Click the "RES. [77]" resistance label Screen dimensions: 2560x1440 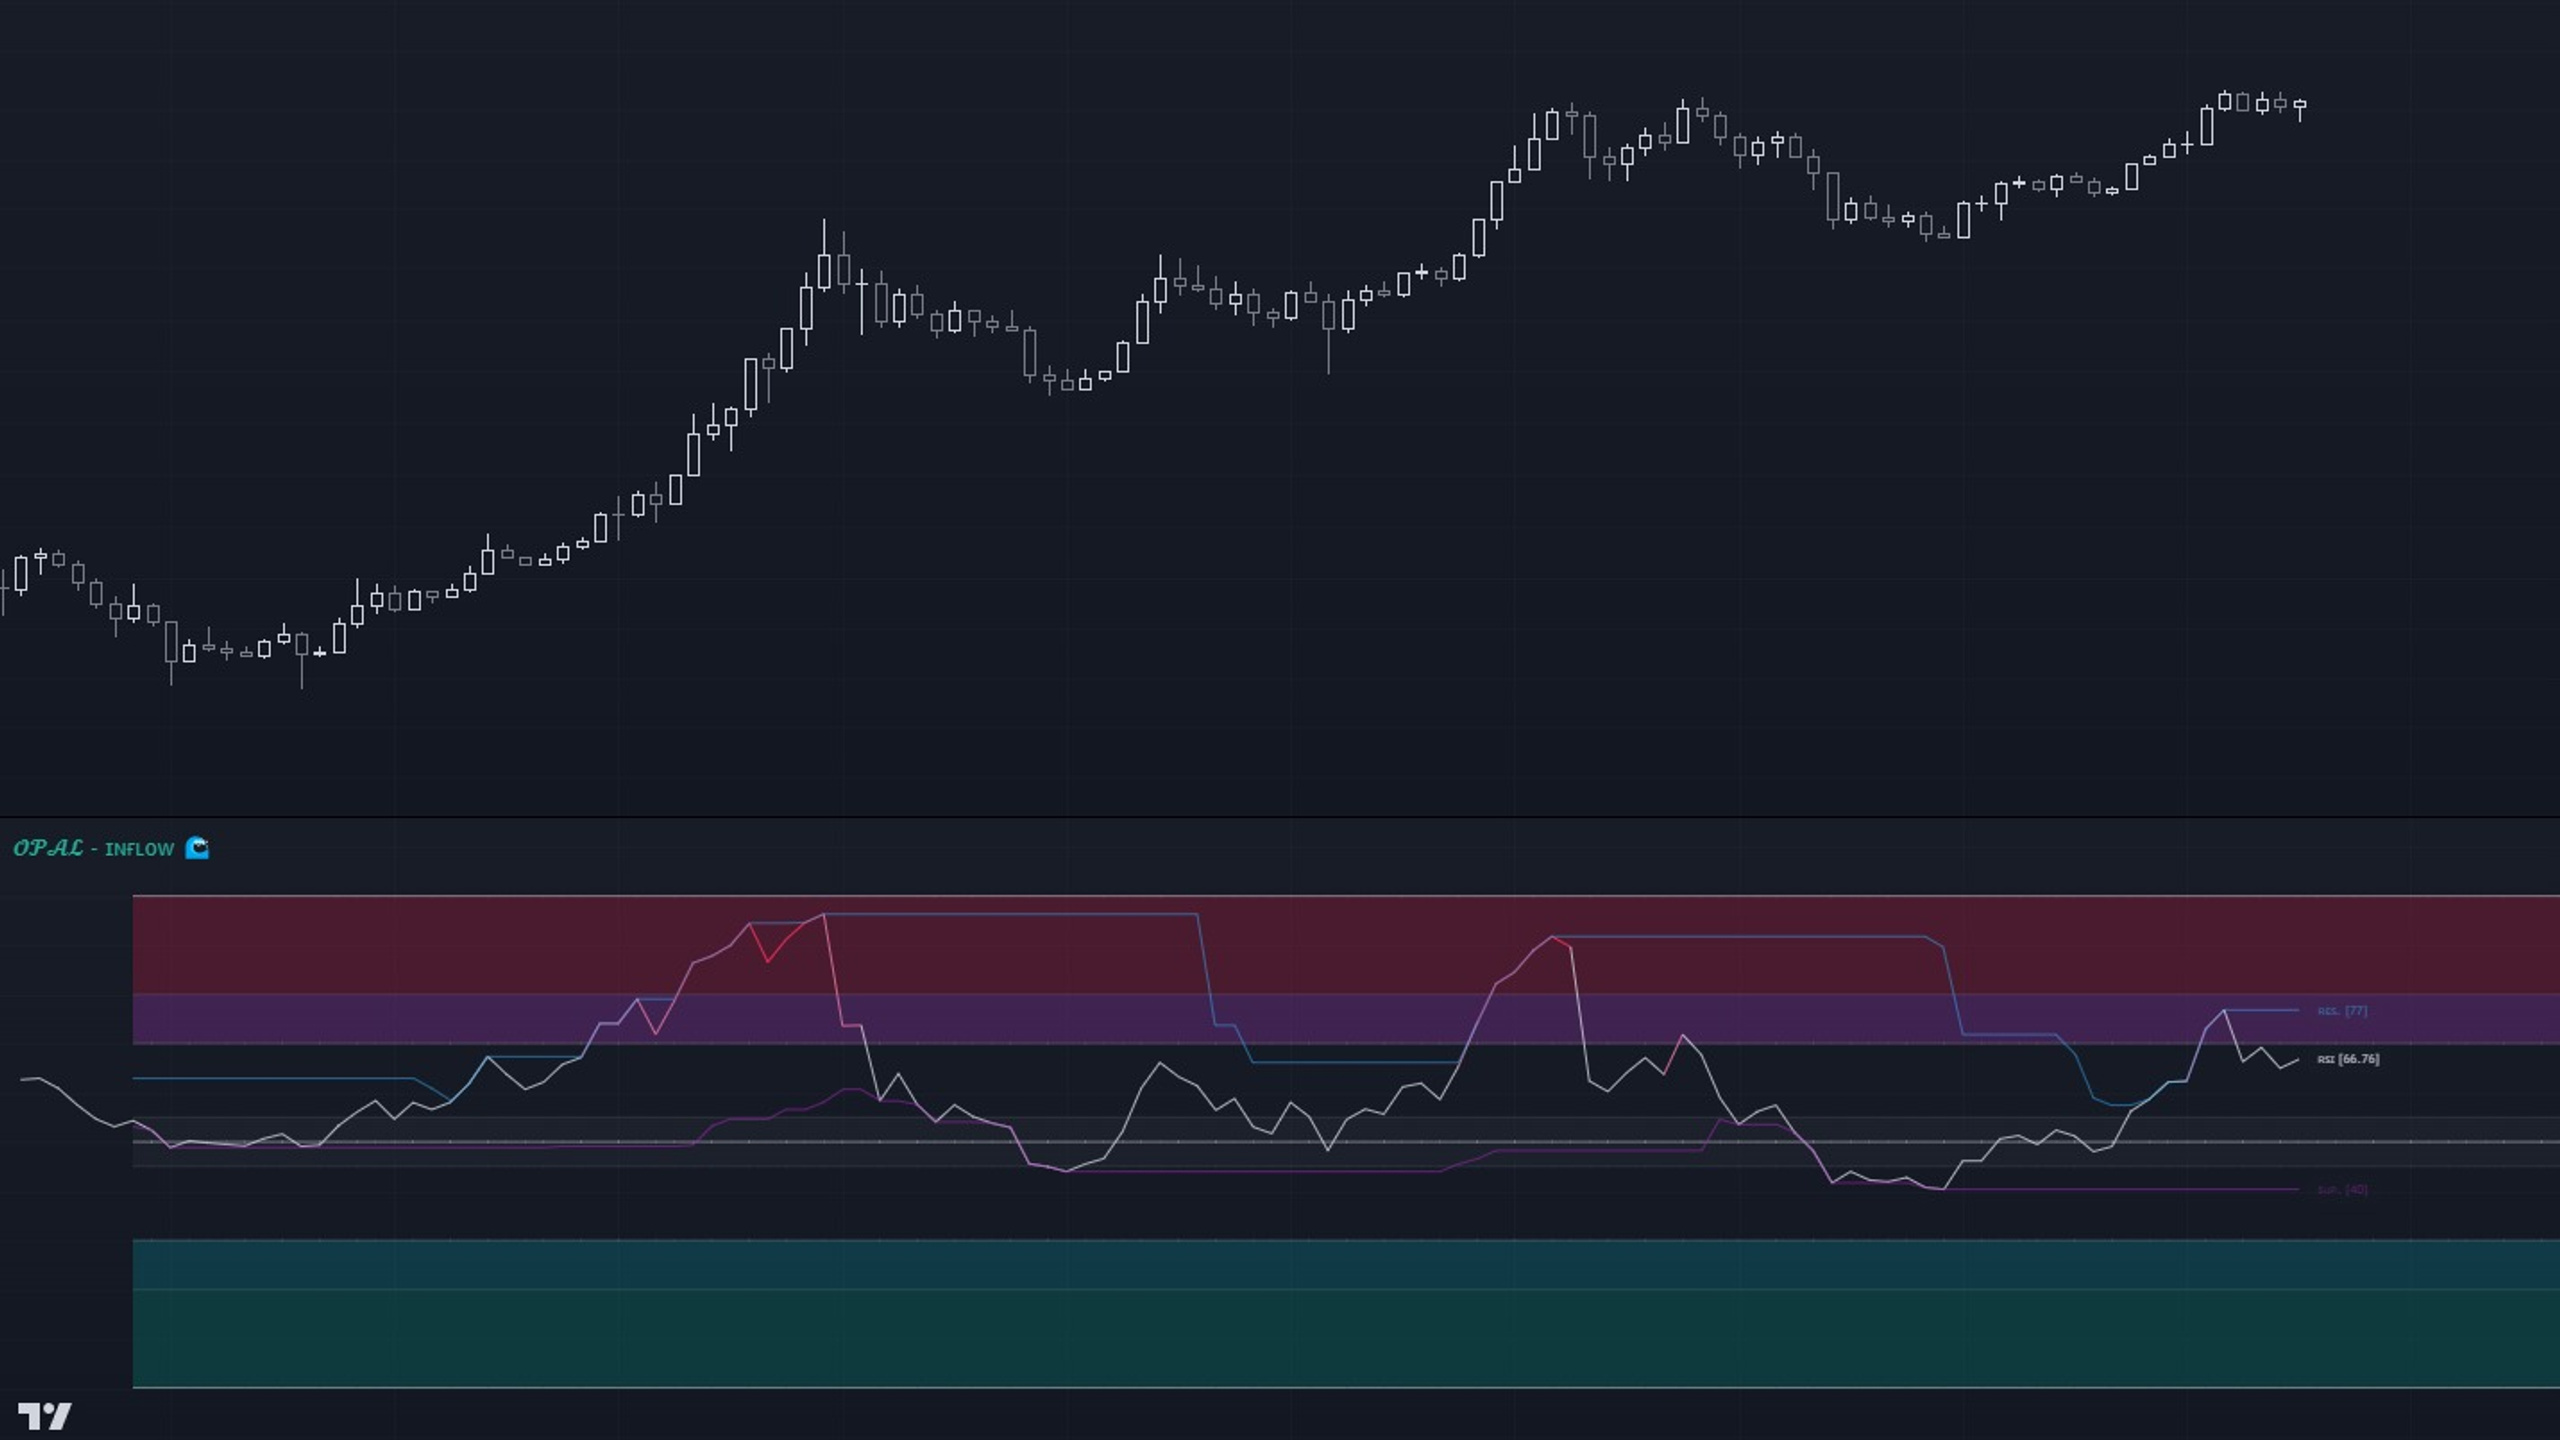click(2342, 1011)
